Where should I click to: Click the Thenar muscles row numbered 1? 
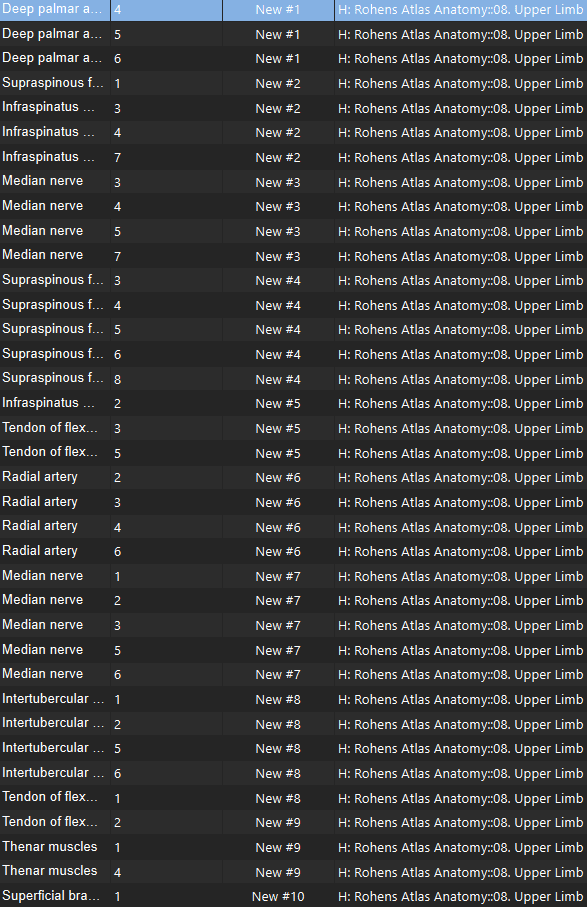coord(293,847)
